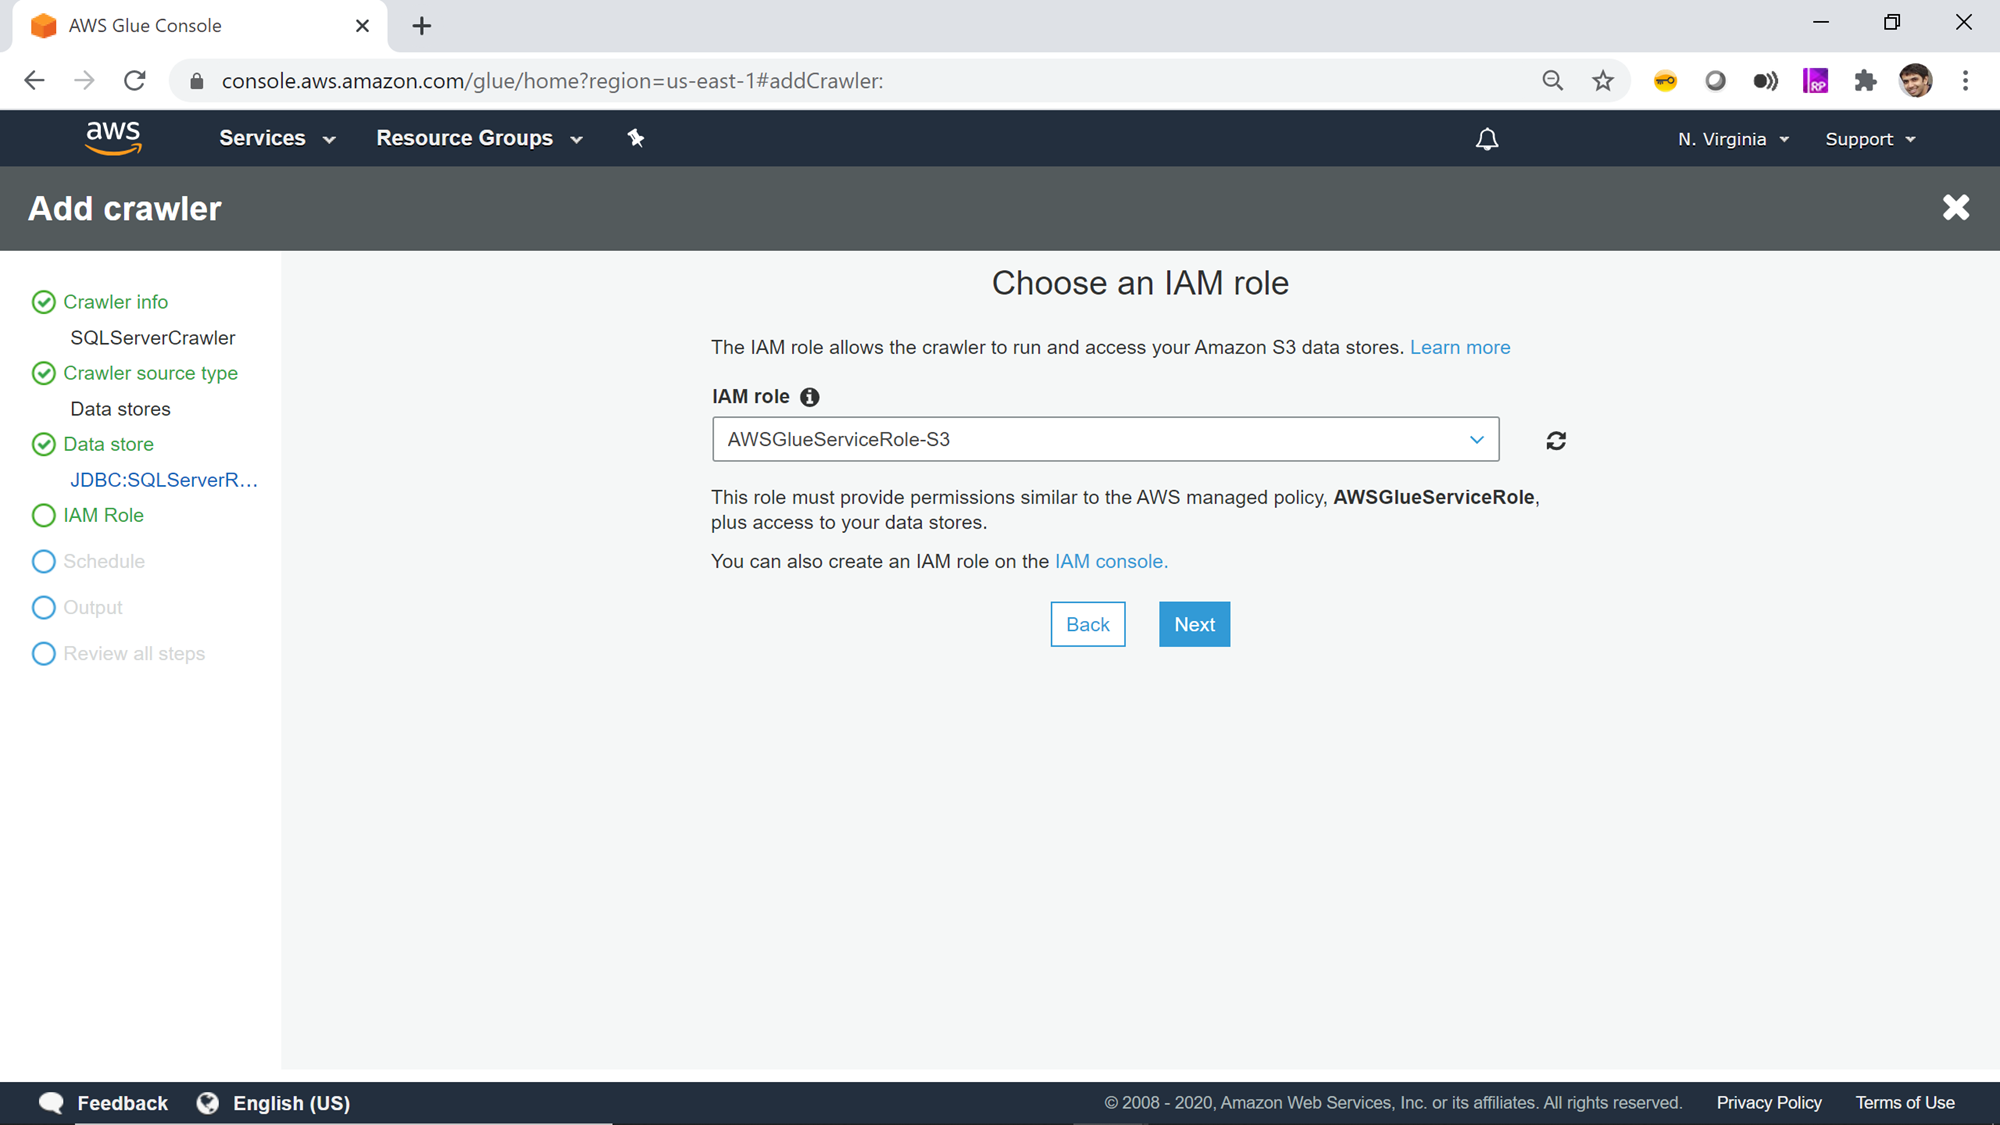Open the Support menu
The width and height of the screenshot is (2000, 1125).
[1870, 139]
